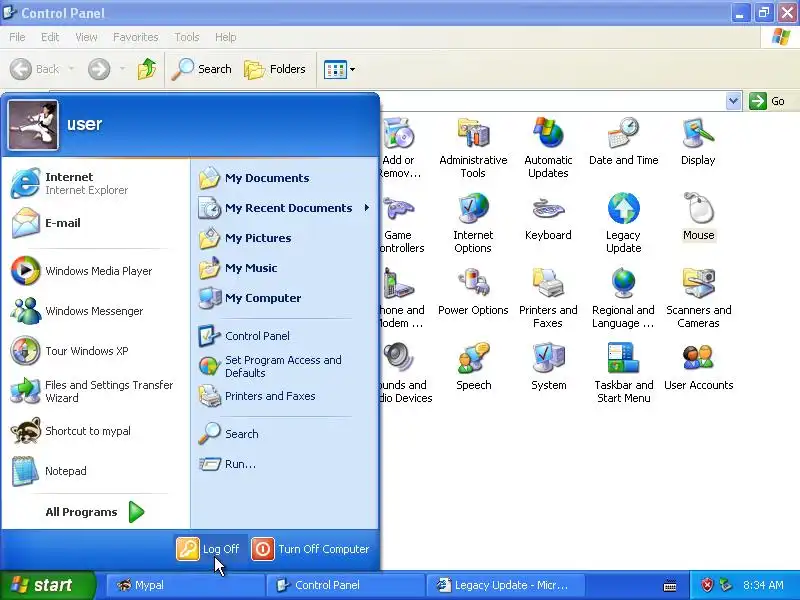Open the View menu
This screenshot has width=800, height=600.
tap(86, 37)
